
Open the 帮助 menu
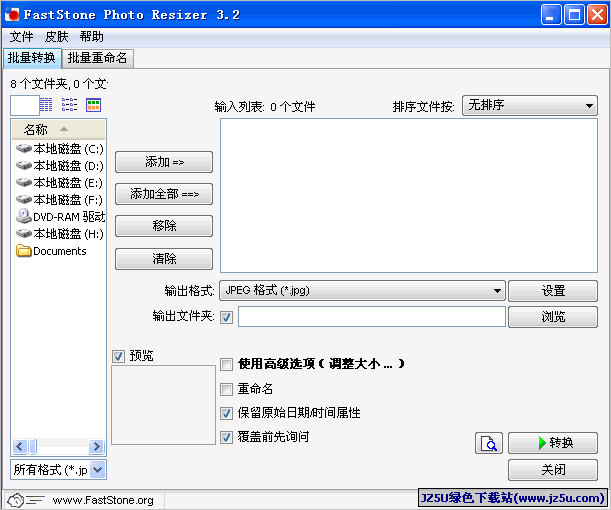click(x=92, y=37)
